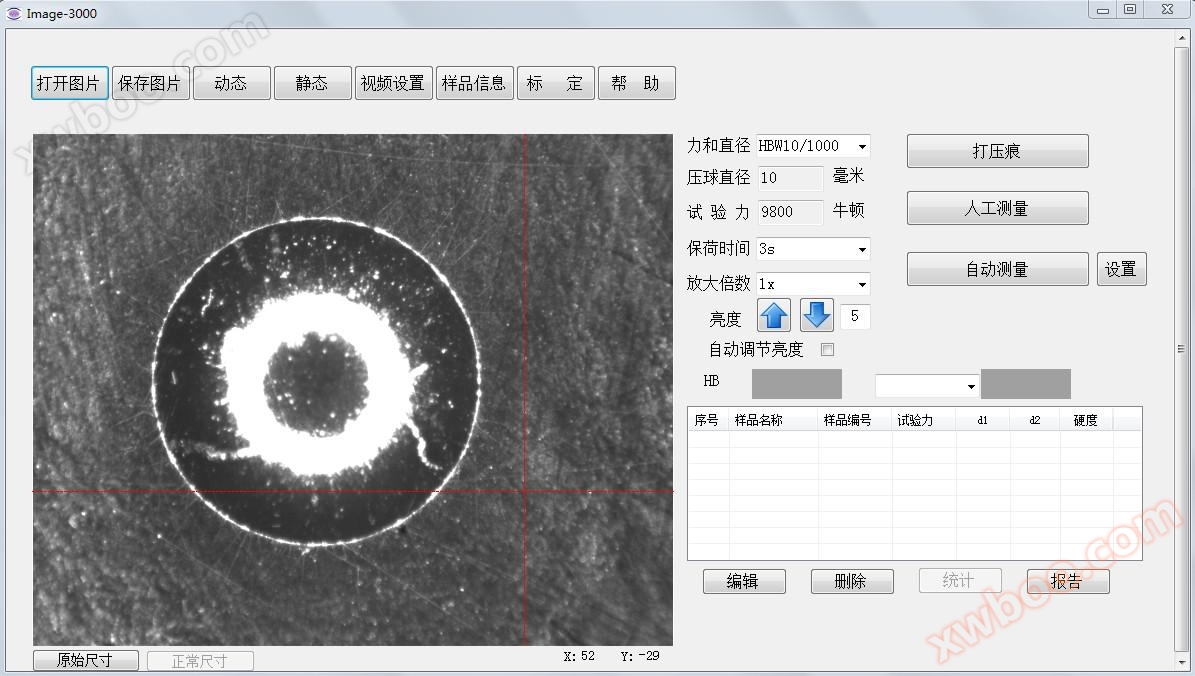This screenshot has height=676, width=1195.
Task: Switch to 动态 live mode
Action: [231, 83]
